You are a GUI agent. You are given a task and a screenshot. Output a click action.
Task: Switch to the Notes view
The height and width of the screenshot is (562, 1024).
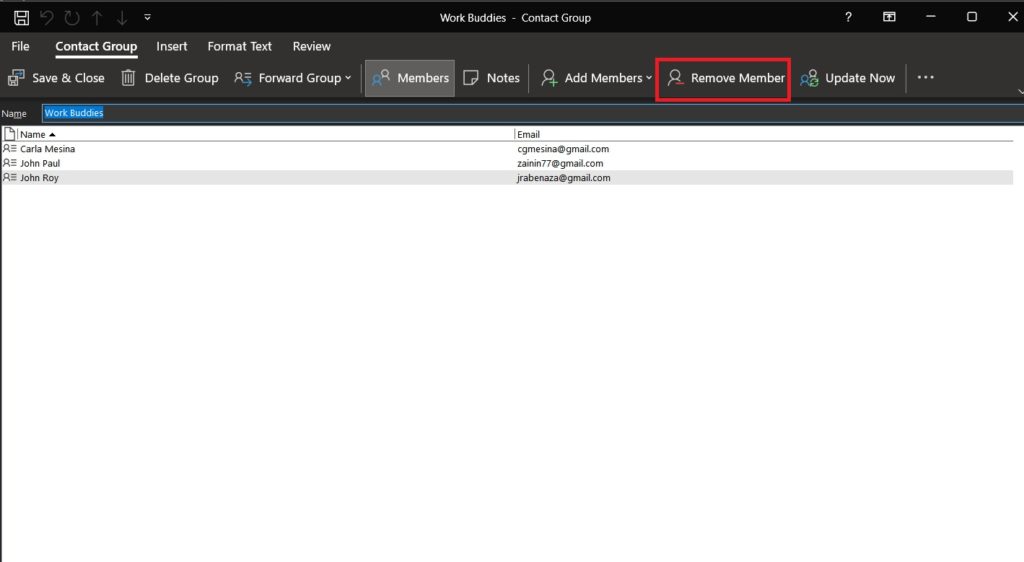tap(492, 78)
